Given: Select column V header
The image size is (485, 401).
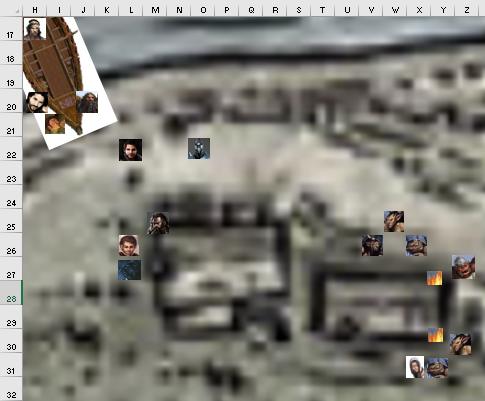Looking at the screenshot, I should [371, 10].
